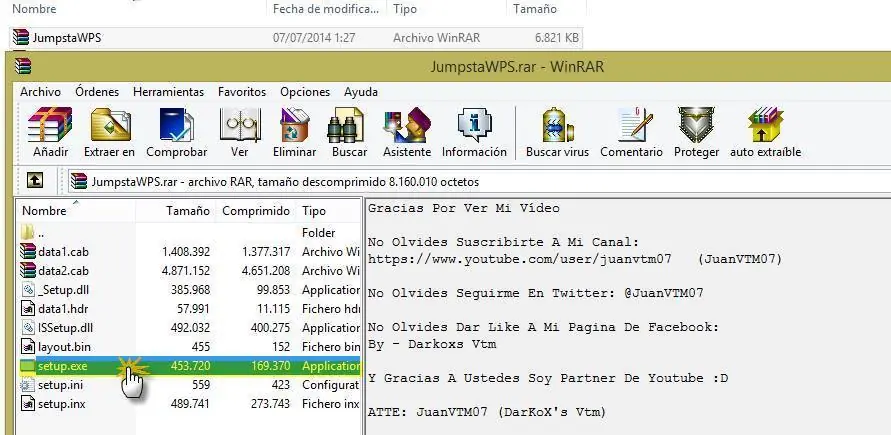891x435 pixels.
Task: Click the 'Fichero inx' type cell
Action: (x=331, y=404)
